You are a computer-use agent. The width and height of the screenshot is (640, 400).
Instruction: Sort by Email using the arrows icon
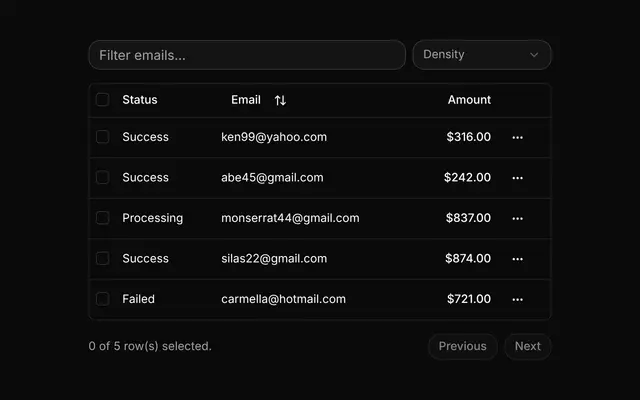280,100
